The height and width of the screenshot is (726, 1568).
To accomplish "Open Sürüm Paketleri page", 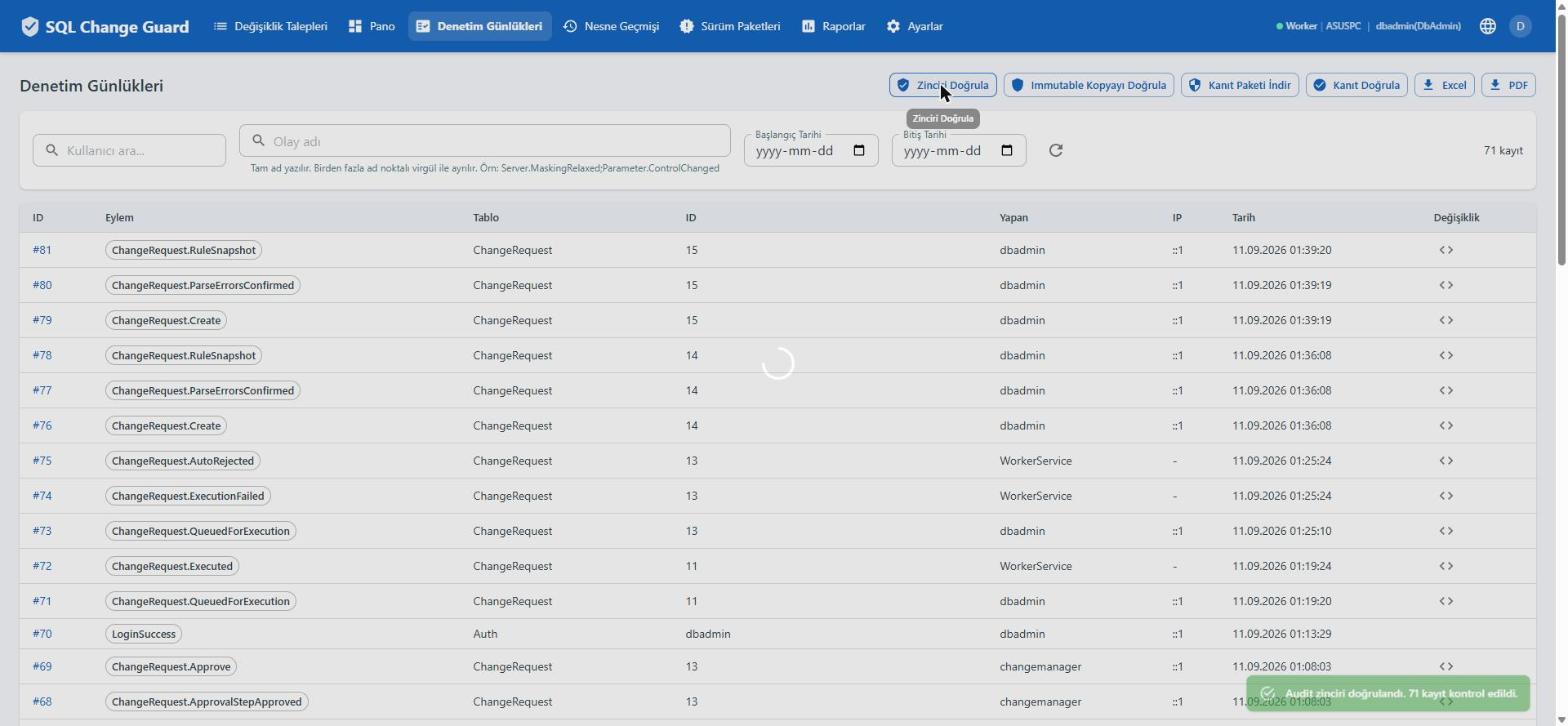I will tap(729, 27).
